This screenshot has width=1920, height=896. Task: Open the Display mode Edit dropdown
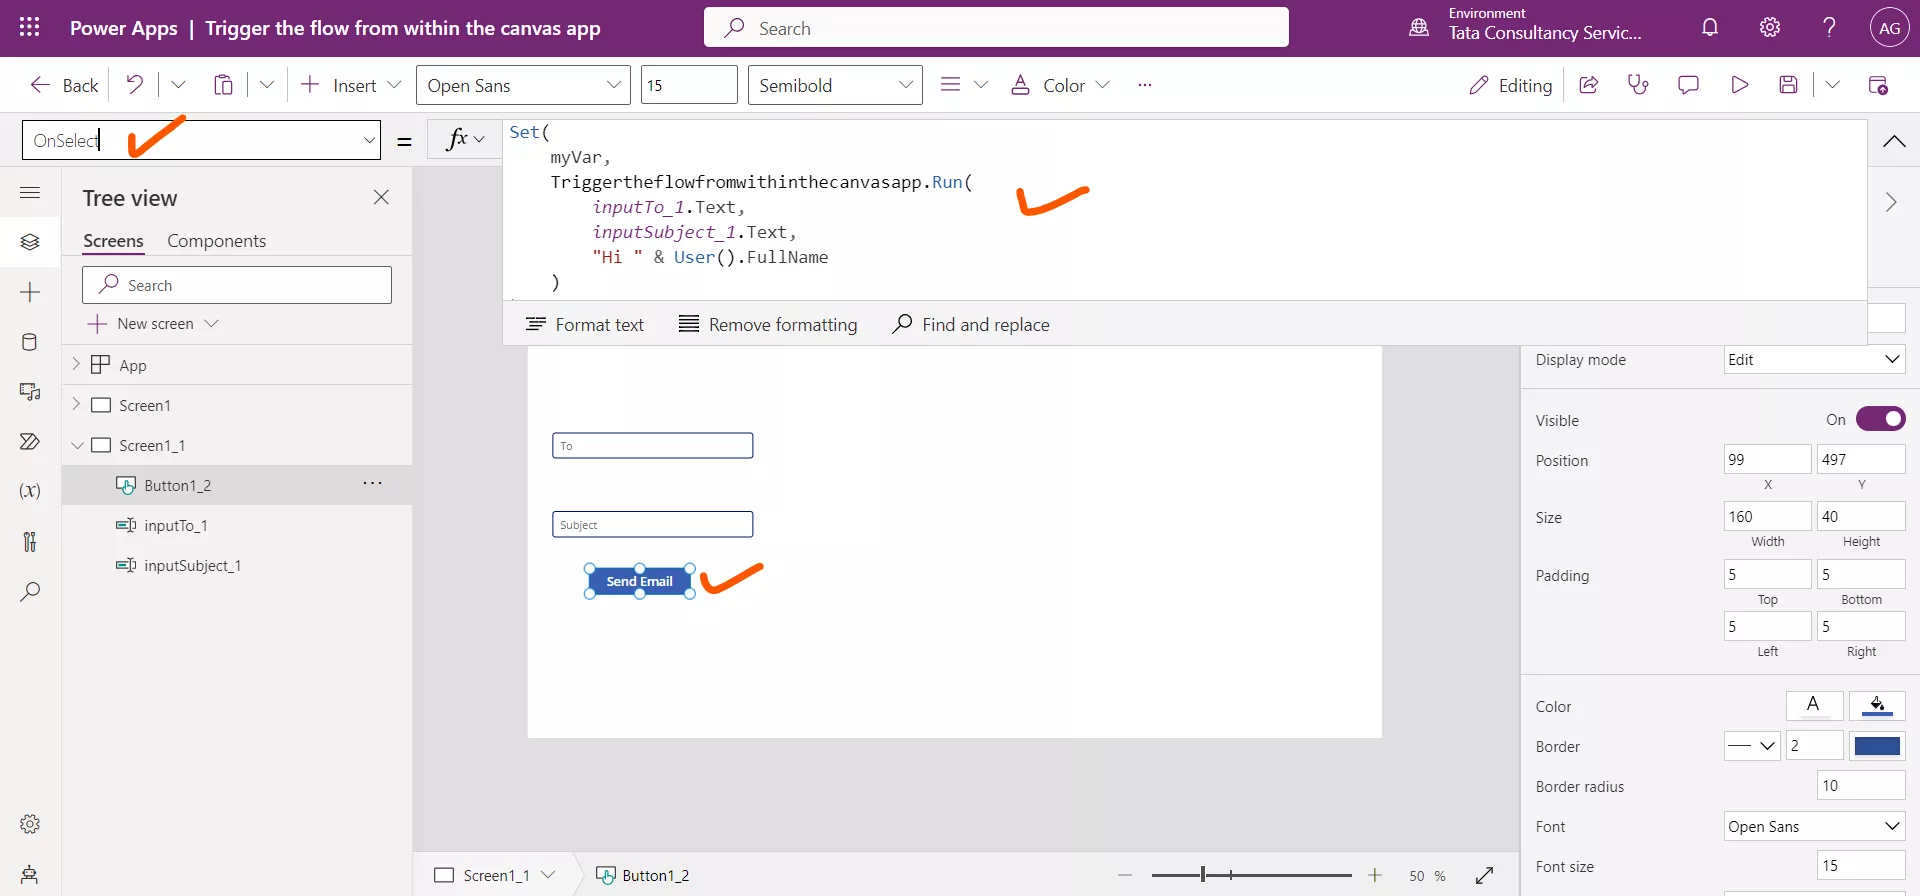click(x=1814, y=359)
